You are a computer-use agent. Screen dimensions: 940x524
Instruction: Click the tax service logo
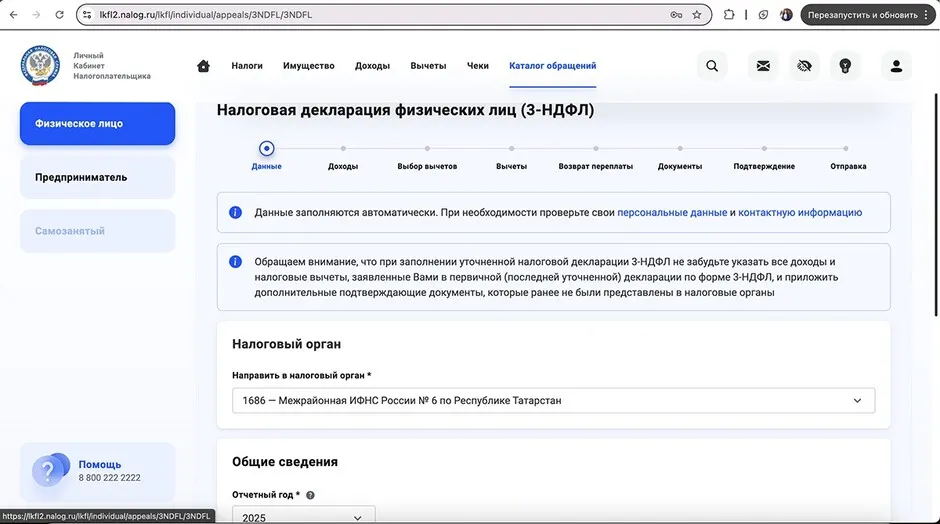[x=40, y=65]
